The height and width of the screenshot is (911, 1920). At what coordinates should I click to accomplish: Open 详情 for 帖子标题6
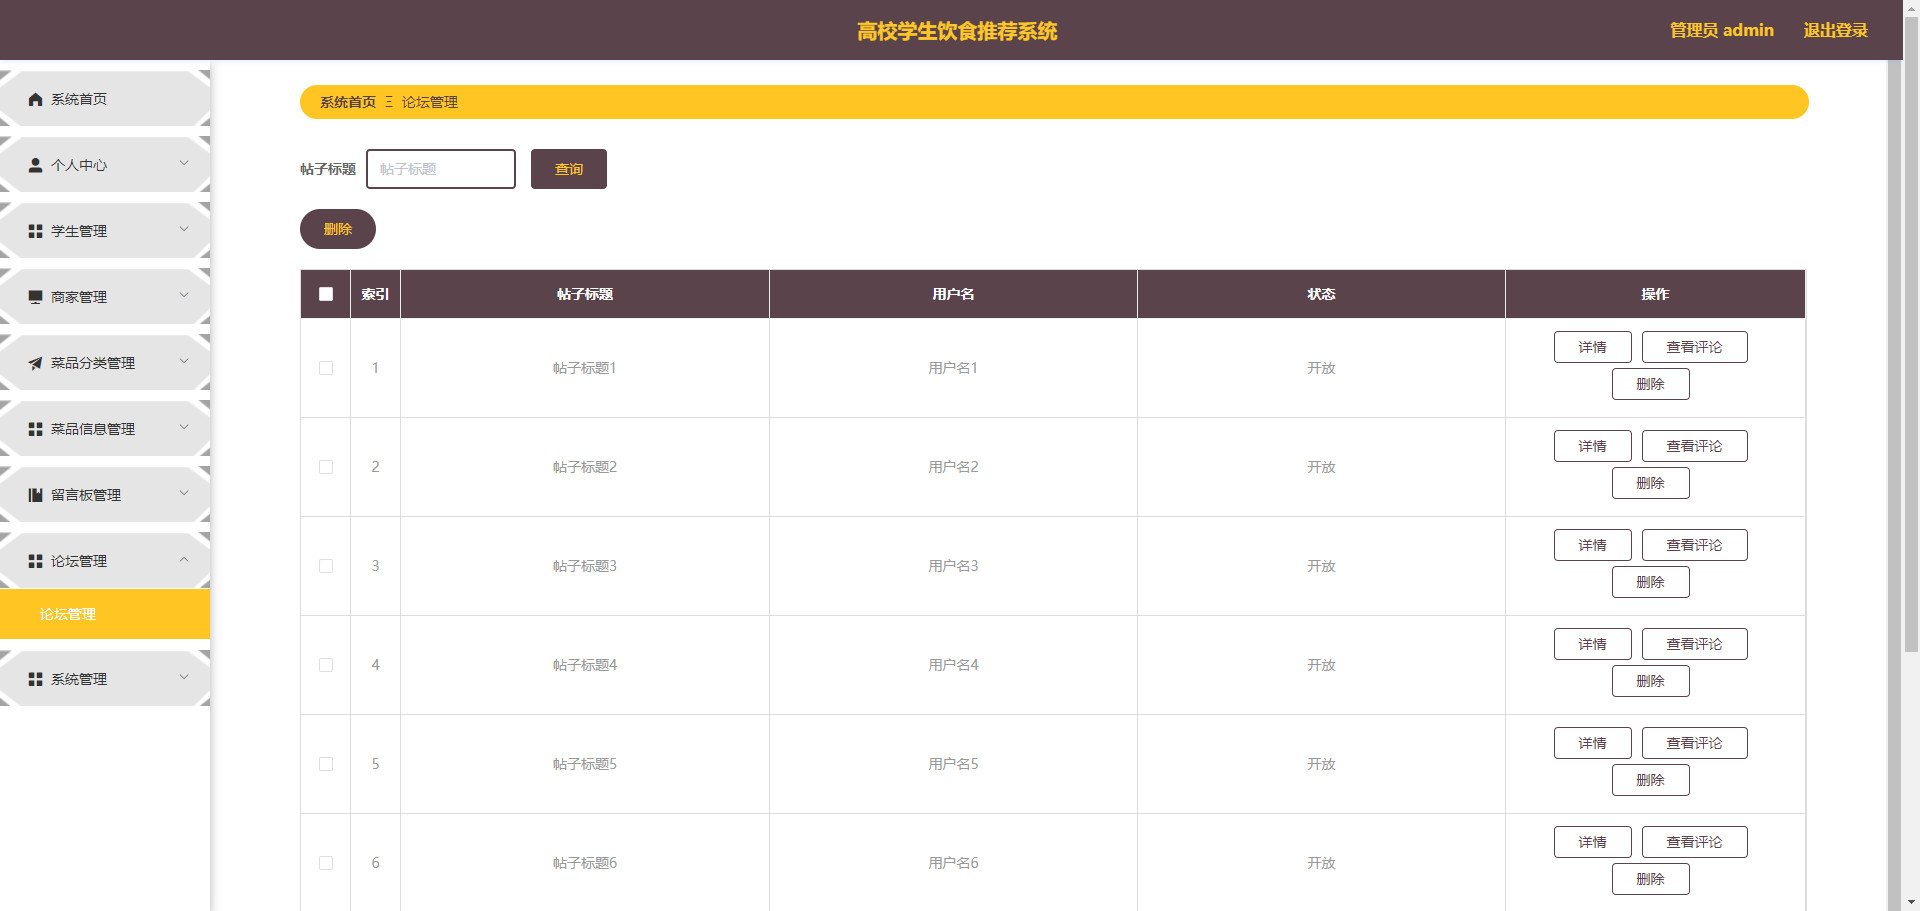1593,842
